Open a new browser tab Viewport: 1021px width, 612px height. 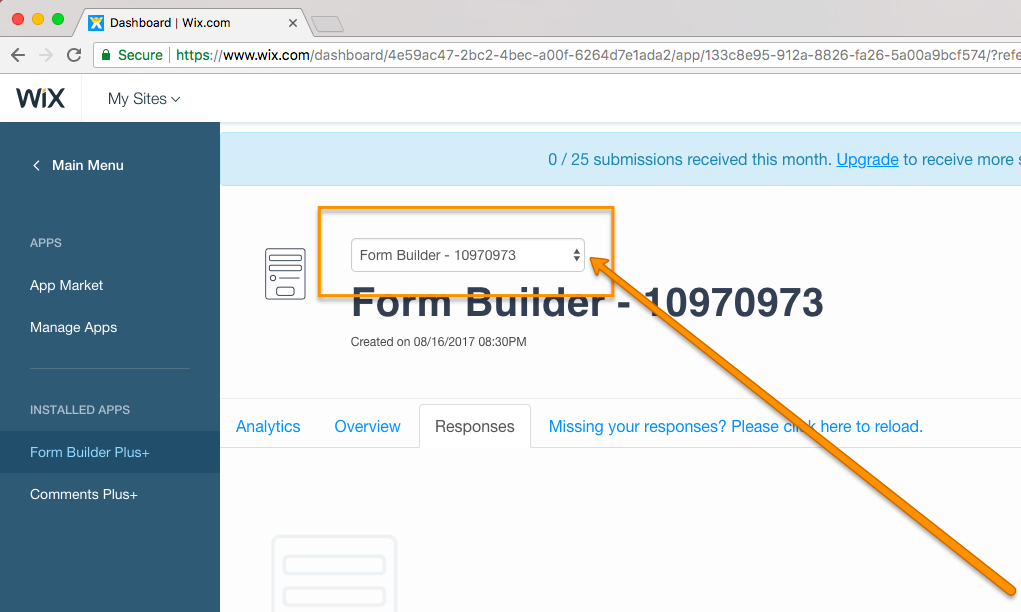tap(327, 24)
